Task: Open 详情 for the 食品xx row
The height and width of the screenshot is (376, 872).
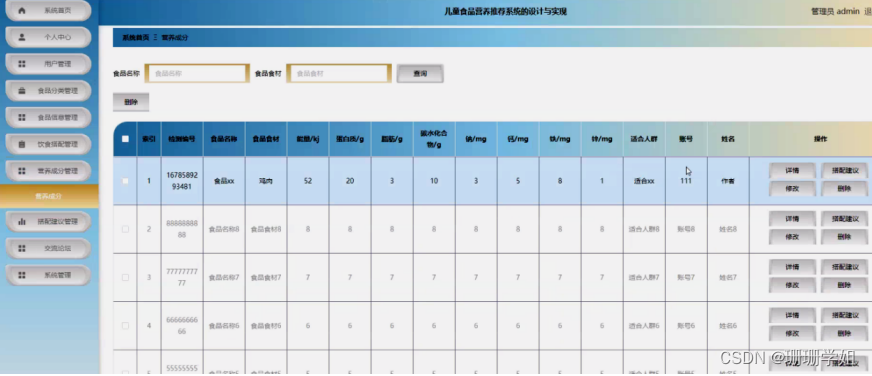Action: pyautogui.click(x=792, y=171)
